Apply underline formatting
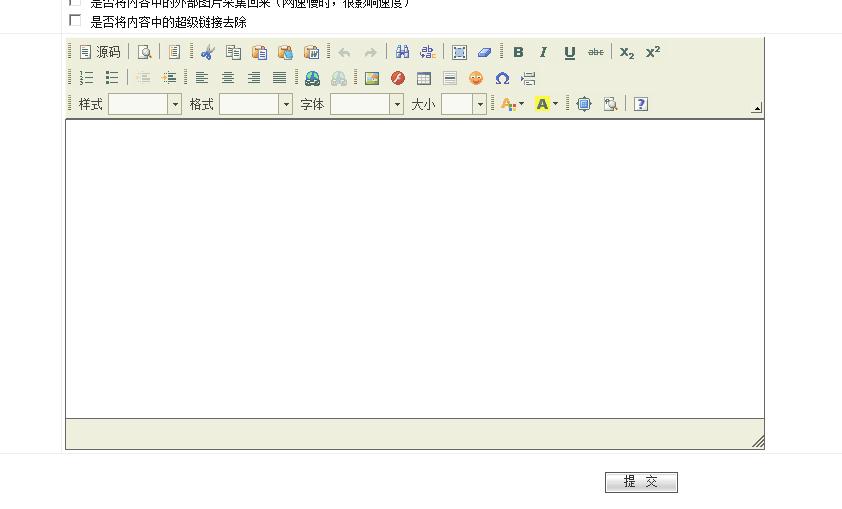The width and height of the screenshot is (842, 509). pyautogui.click(x=569, y=52)
